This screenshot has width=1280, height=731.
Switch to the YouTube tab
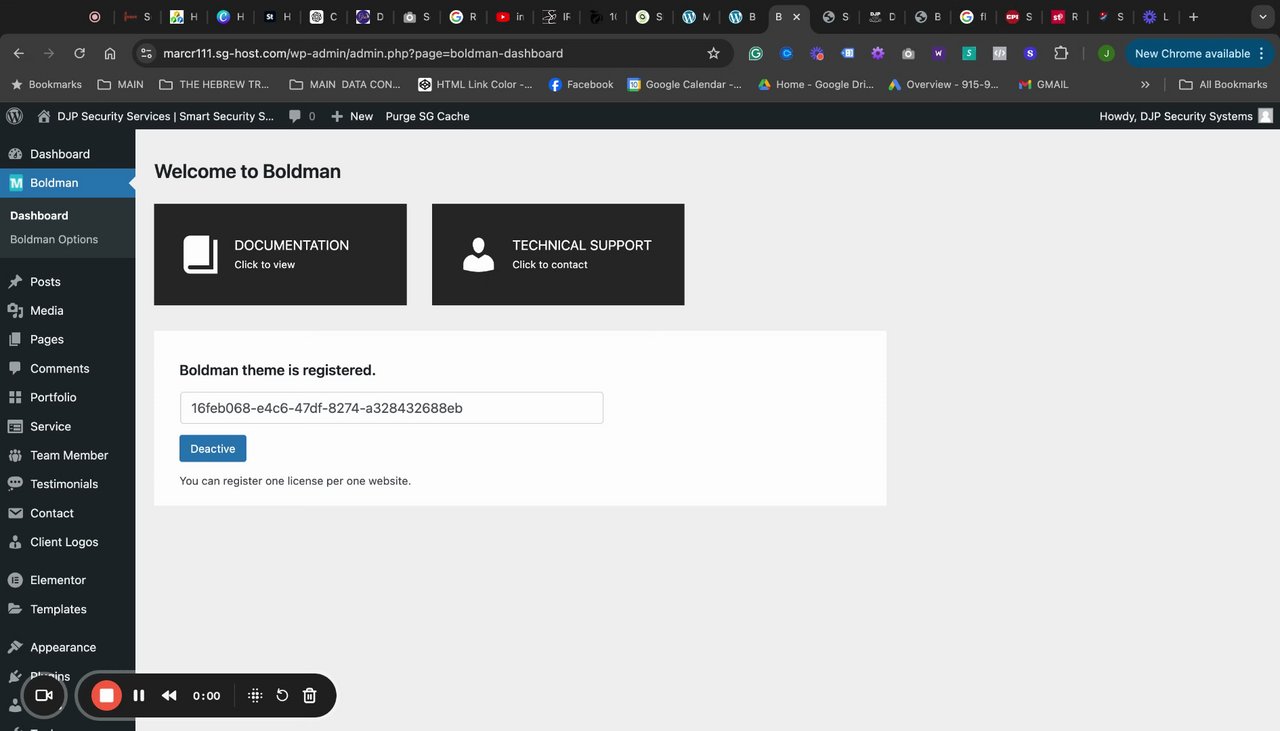click(510, 17)
